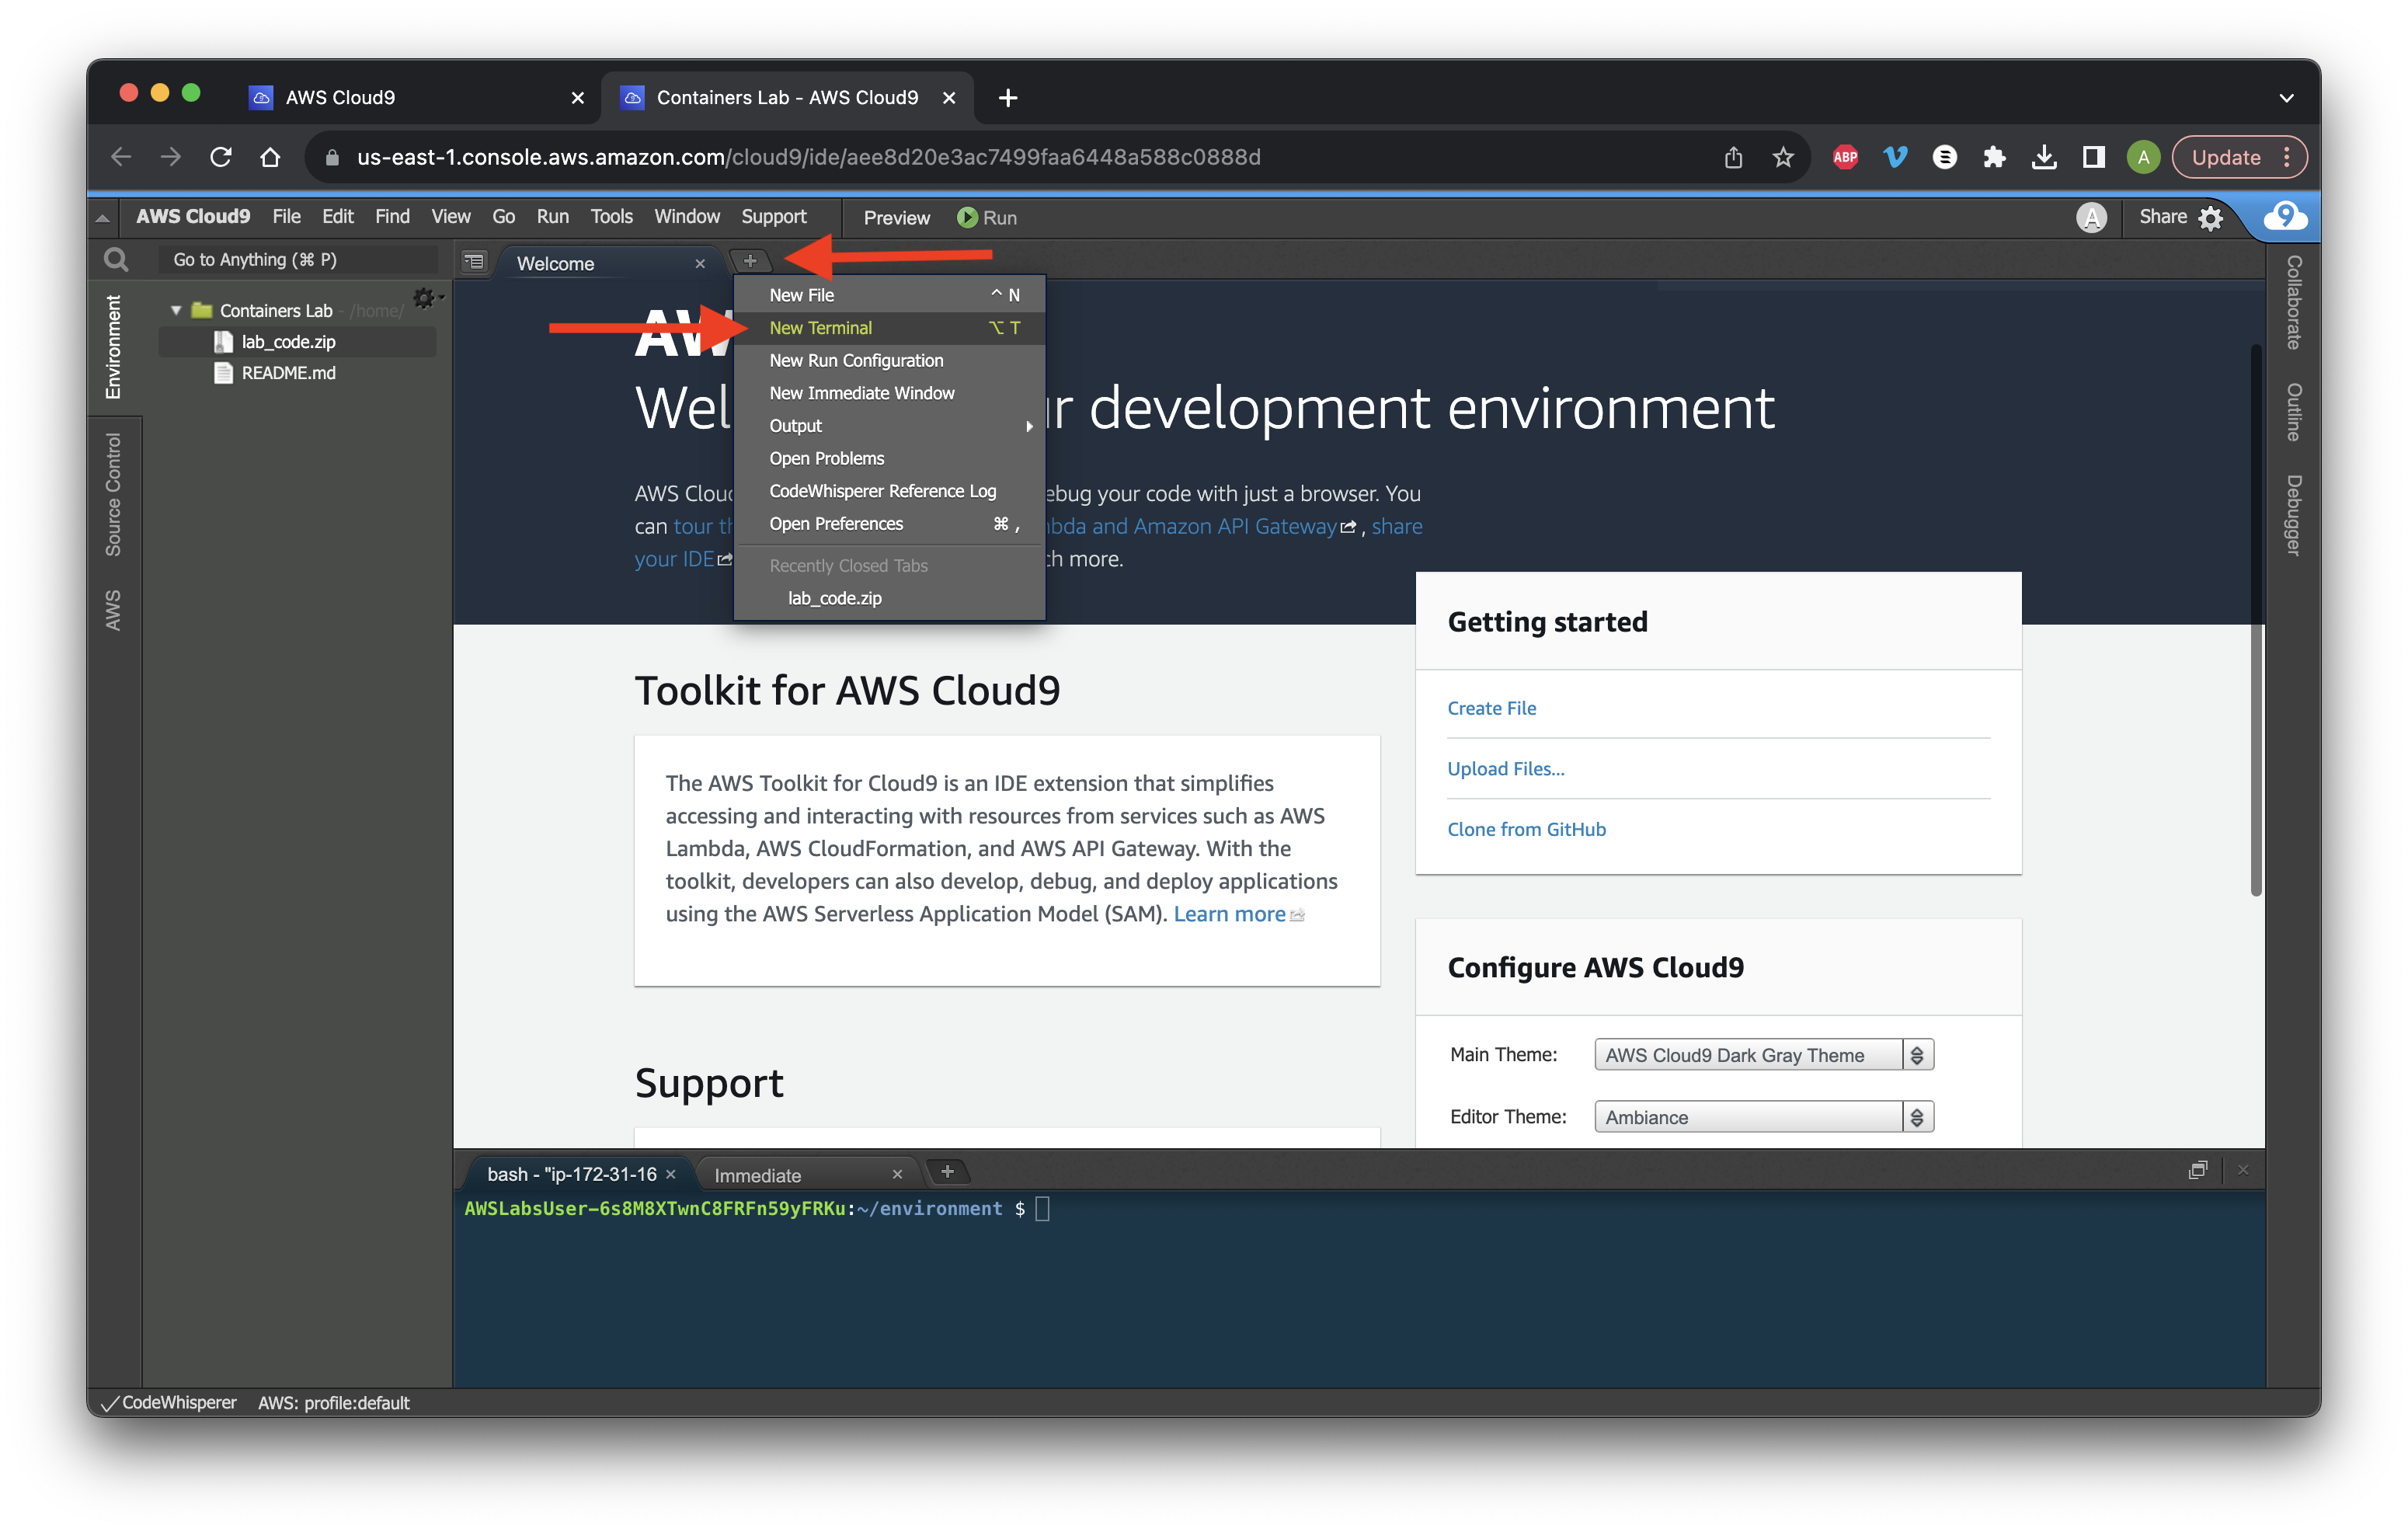This screenshot has height=1532, width=2408.
Task: Open the Window menu
Action: (x=686, y=217)
